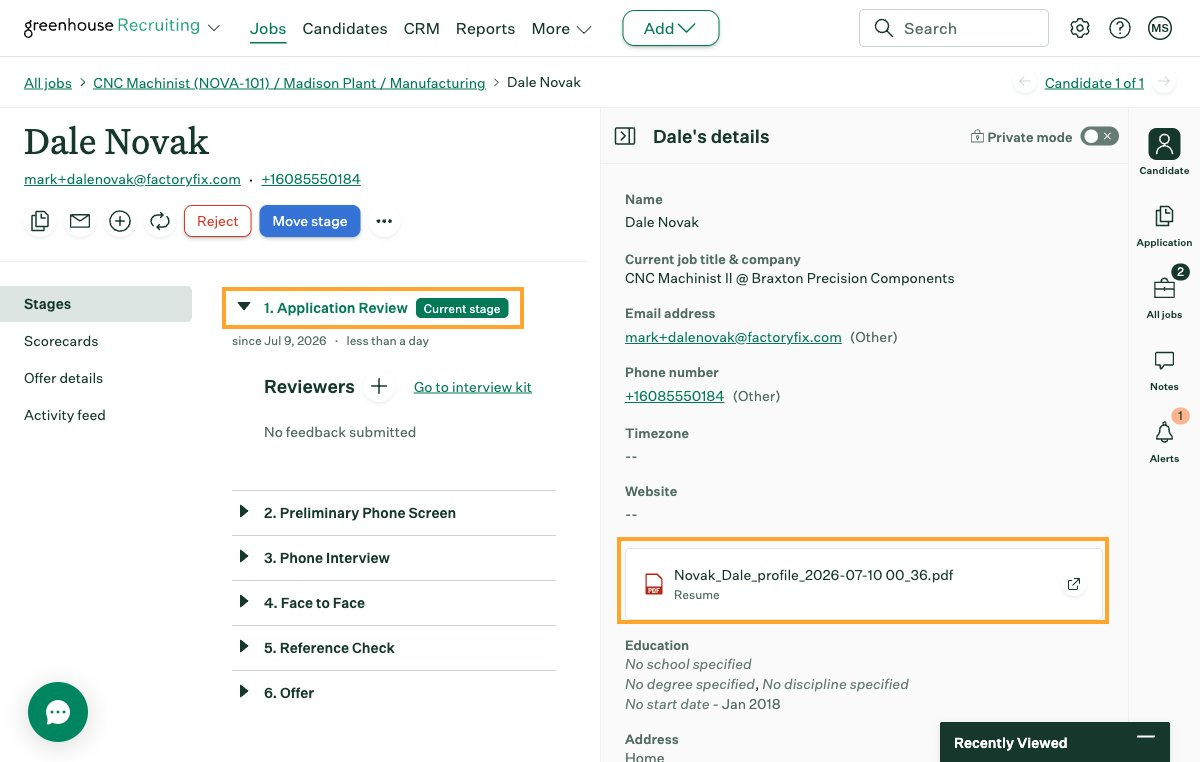The width and height of the screenshot is (1200, 762).
Task: Collapse the 1. Application Review stage
Action: coord(244,307)
